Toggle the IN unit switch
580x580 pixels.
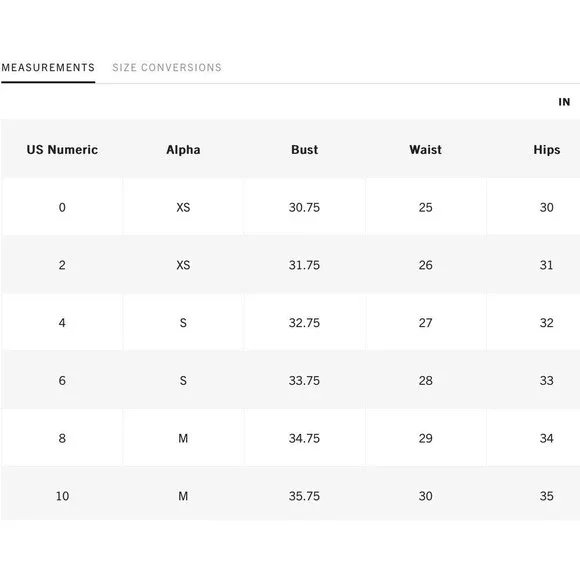tap(564, 102)
